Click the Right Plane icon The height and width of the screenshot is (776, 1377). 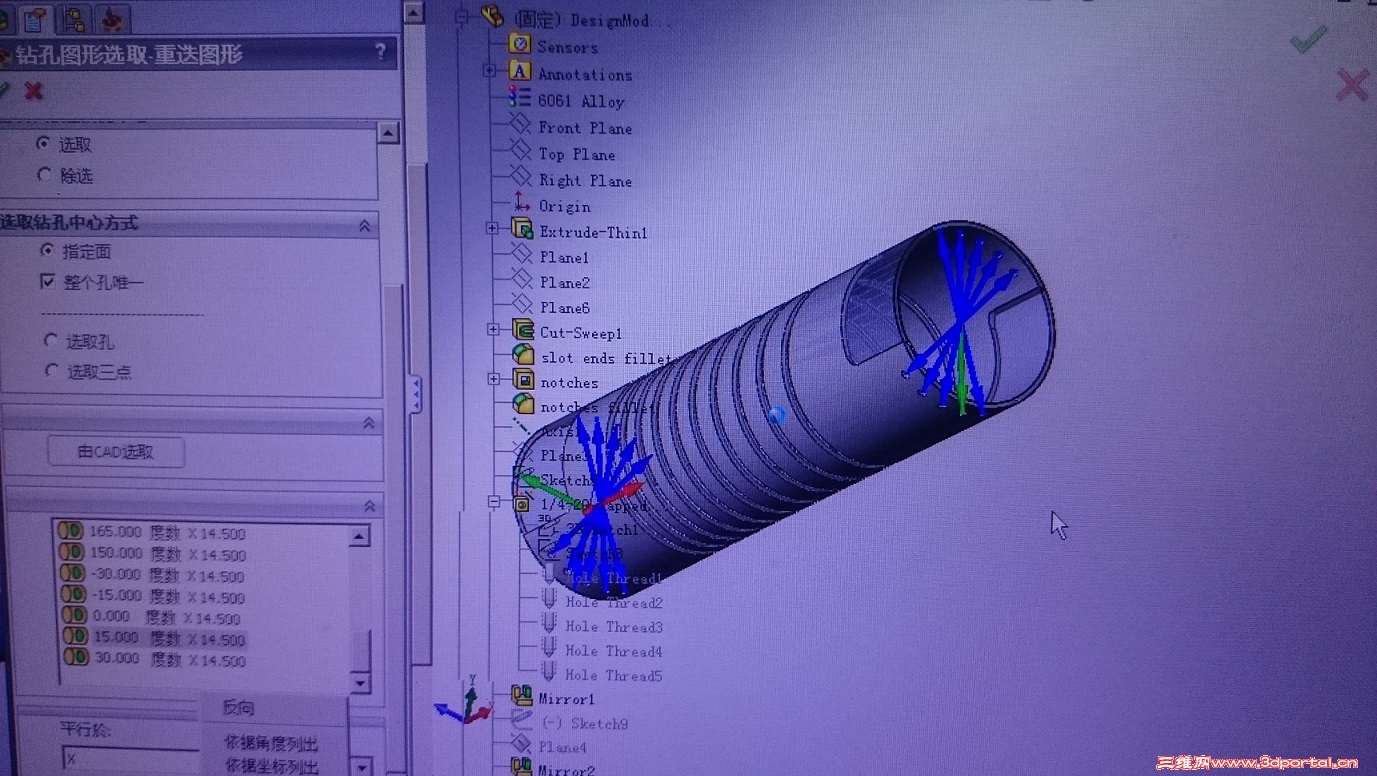(x=520, y=177)
